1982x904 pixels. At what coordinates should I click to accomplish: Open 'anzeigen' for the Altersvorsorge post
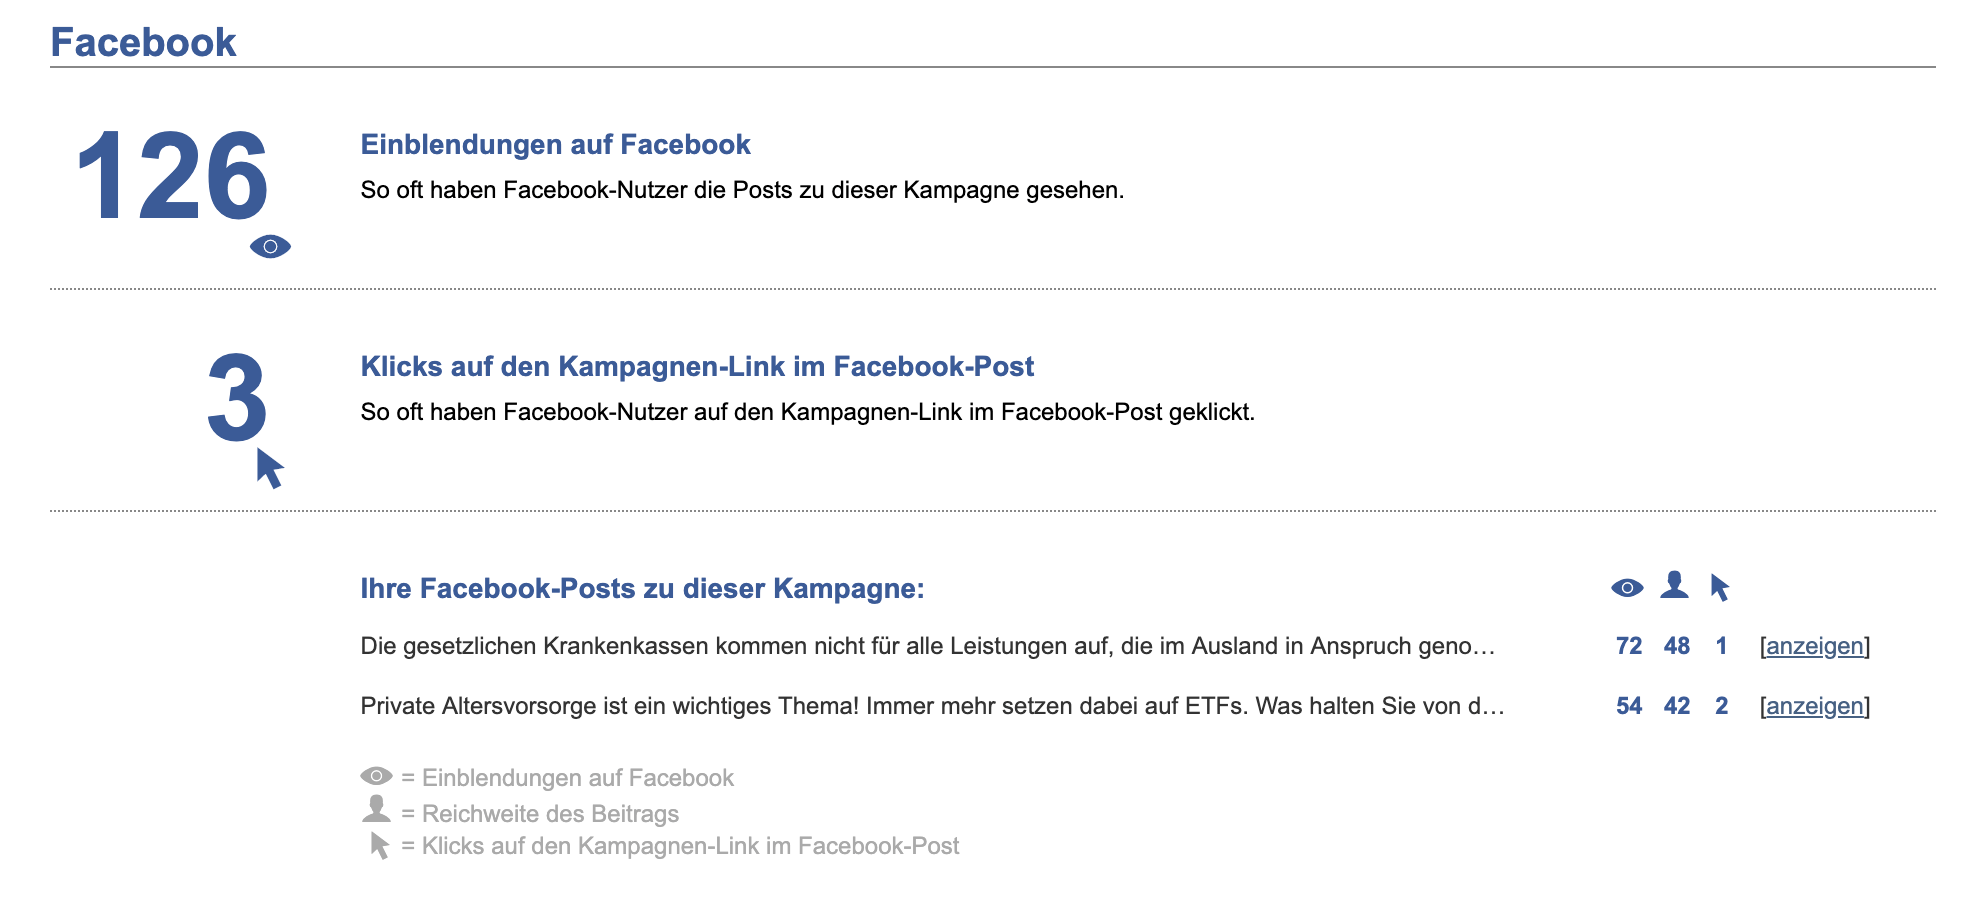[x=1814, y=706]
